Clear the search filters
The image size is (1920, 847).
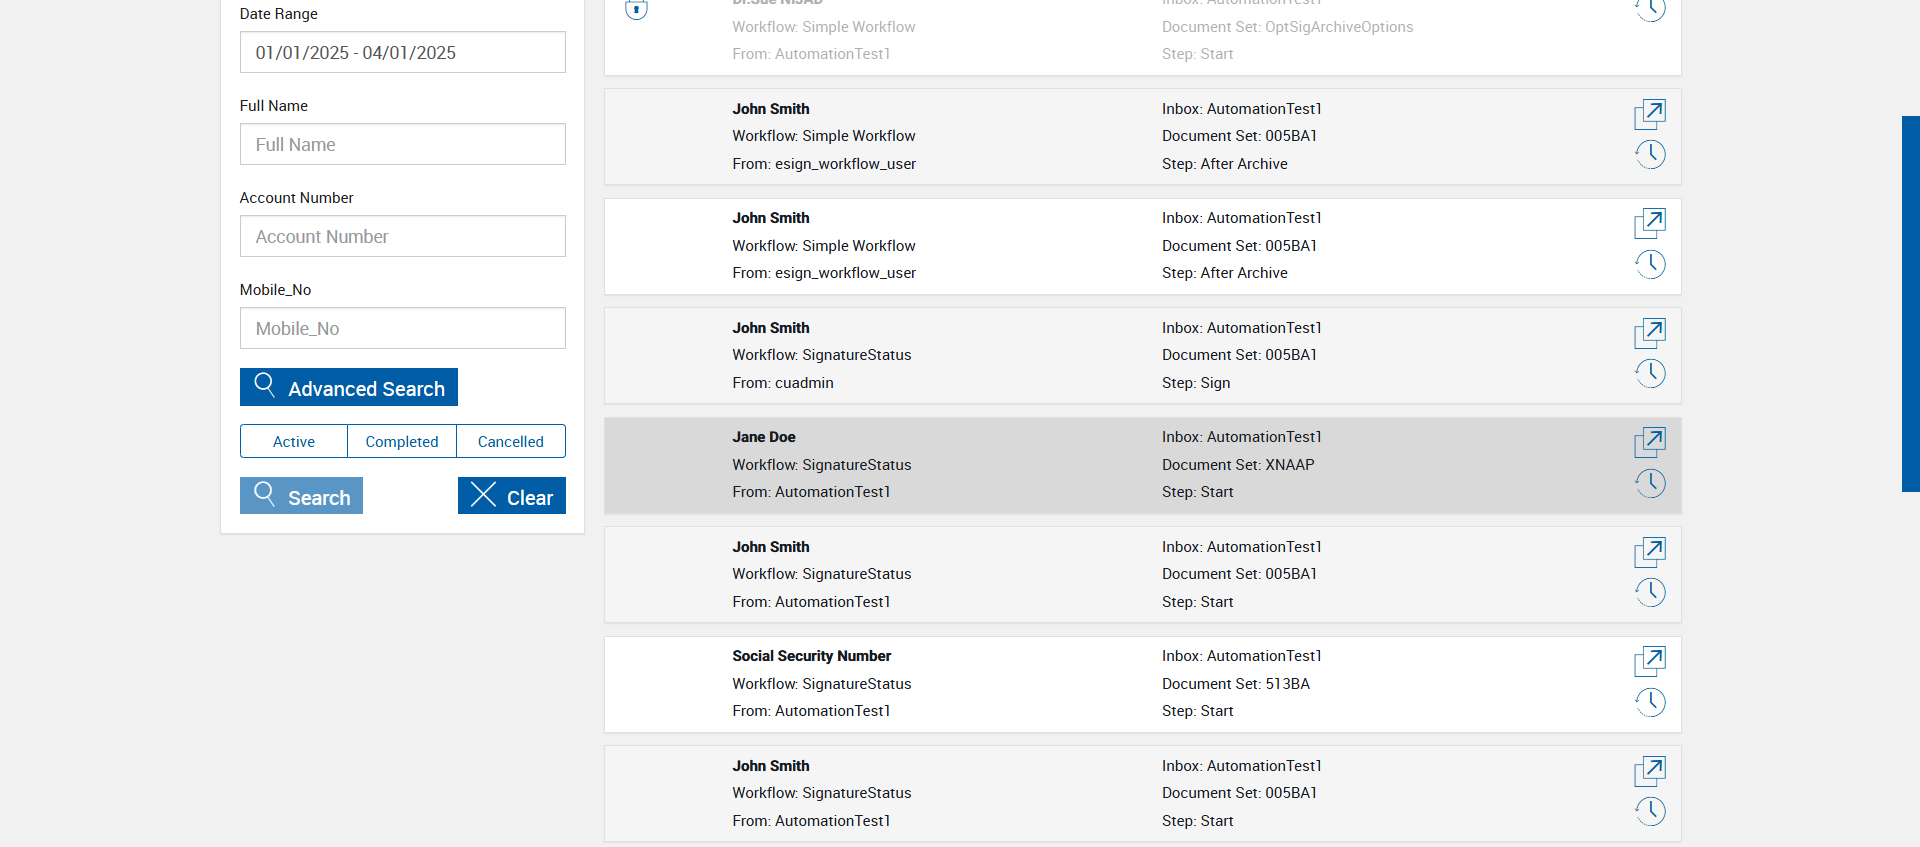512,496
